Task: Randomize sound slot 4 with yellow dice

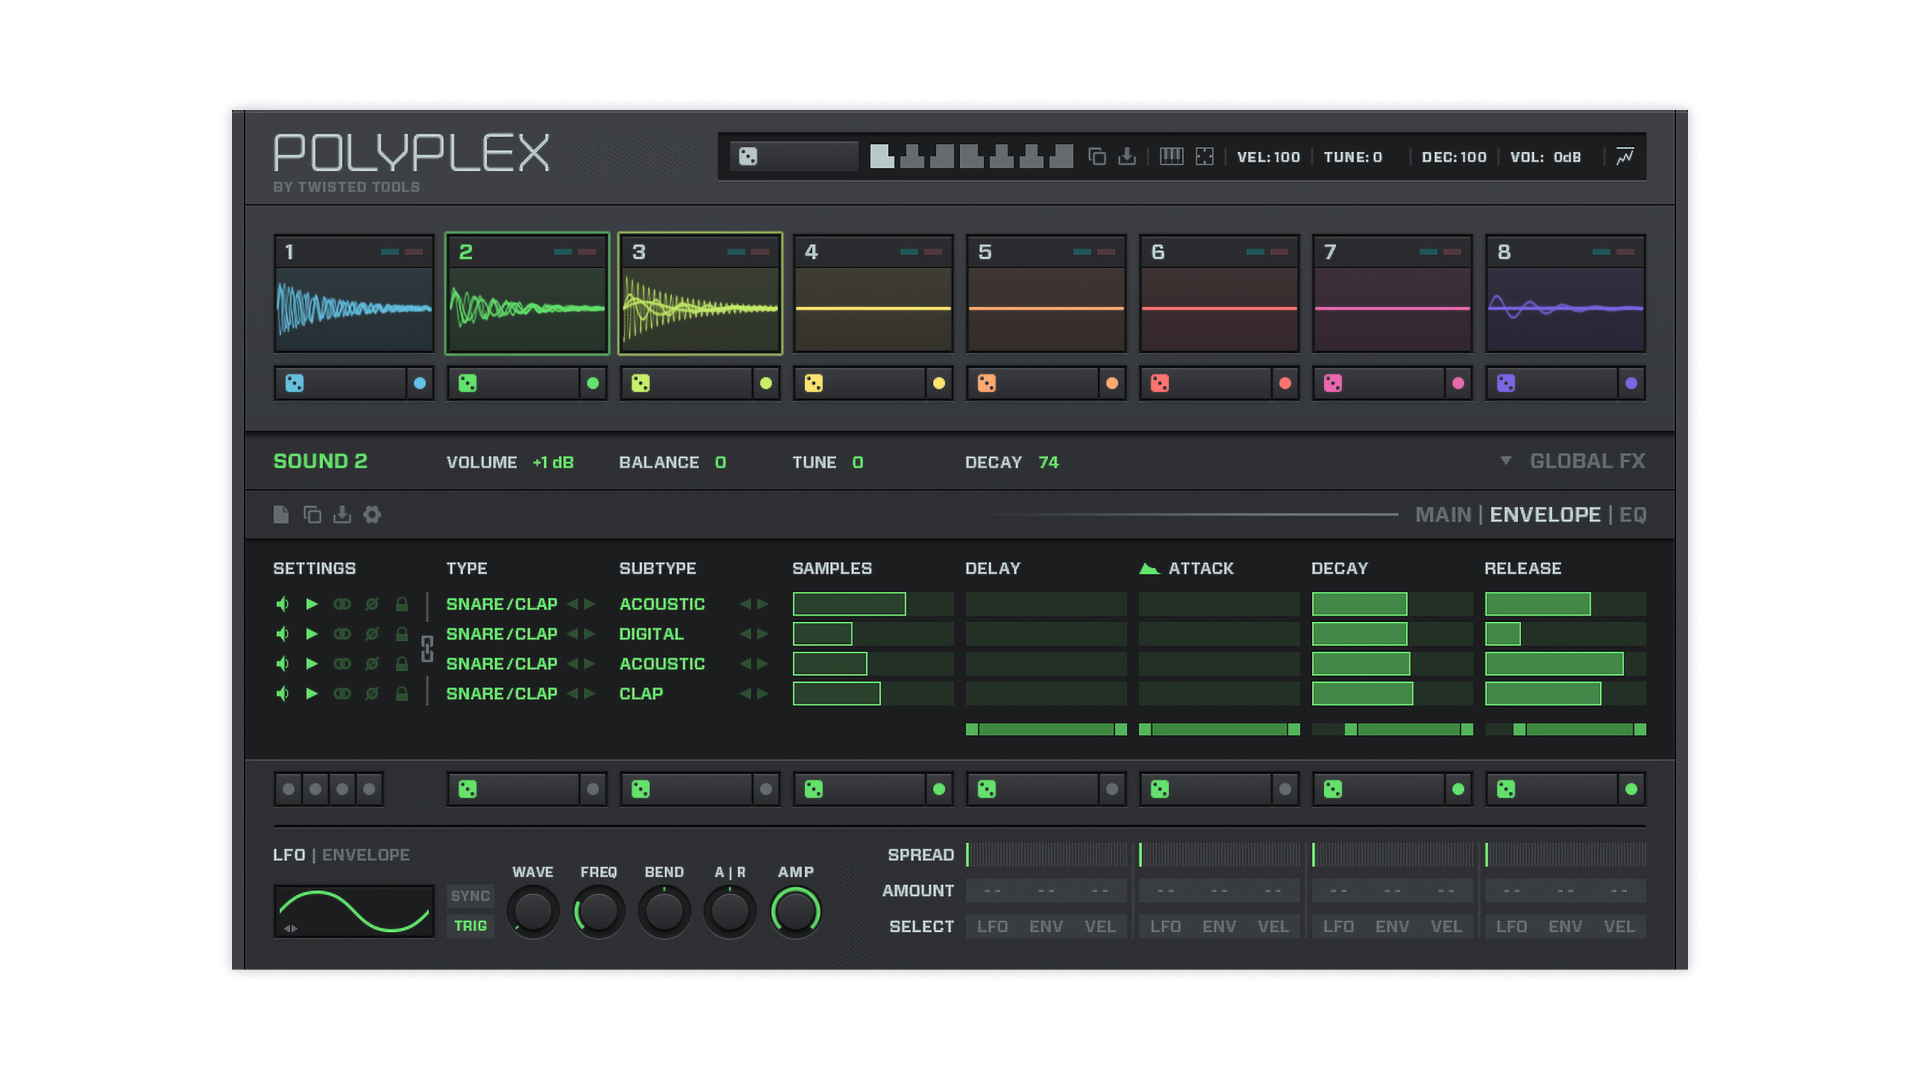Action: coord(814,383)
